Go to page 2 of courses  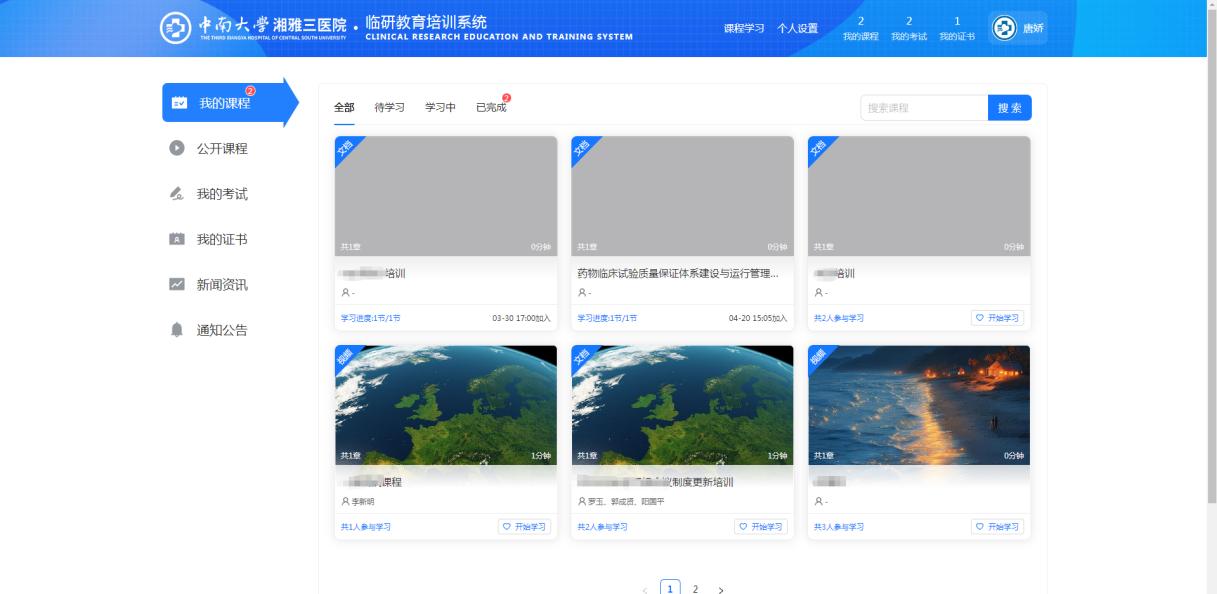(x=696, y=589)
